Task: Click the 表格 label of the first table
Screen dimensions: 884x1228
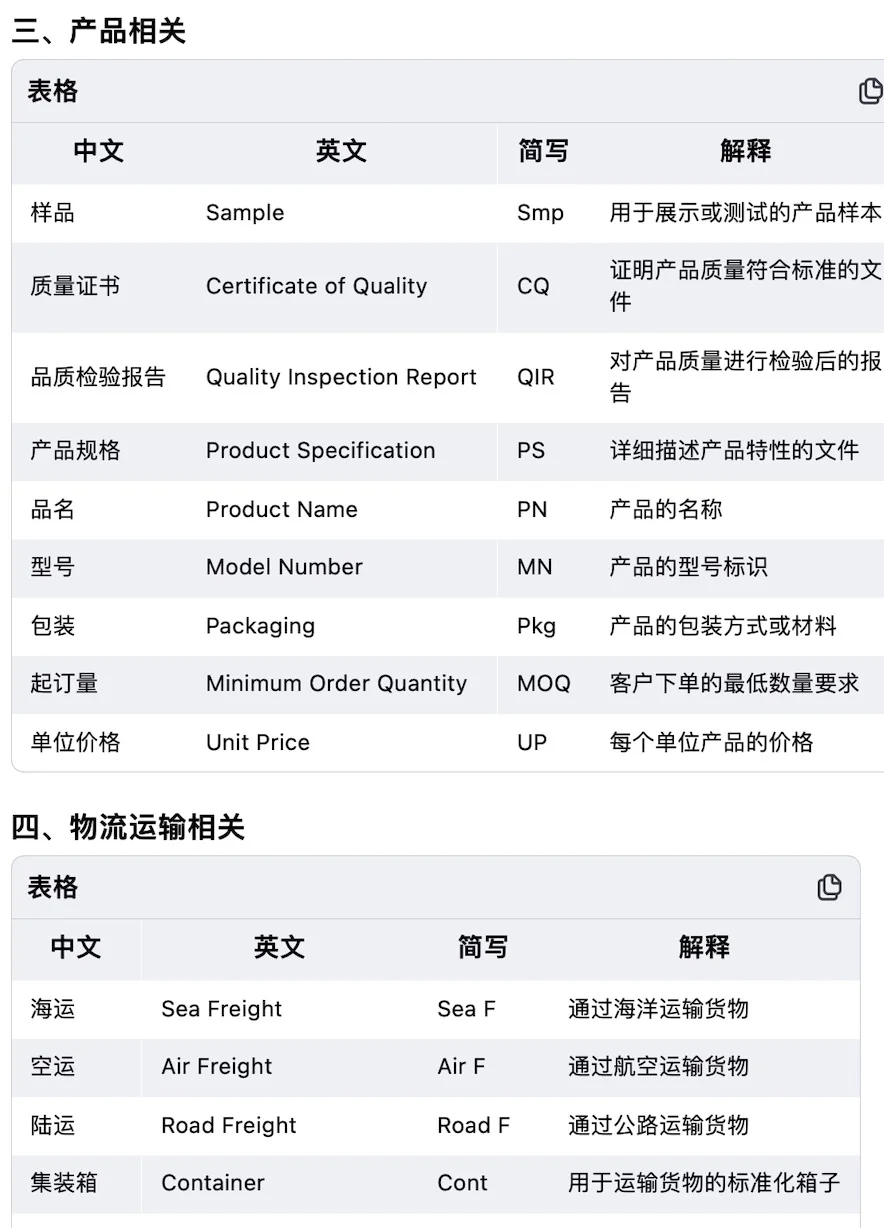Action: [x=52, y=91]
